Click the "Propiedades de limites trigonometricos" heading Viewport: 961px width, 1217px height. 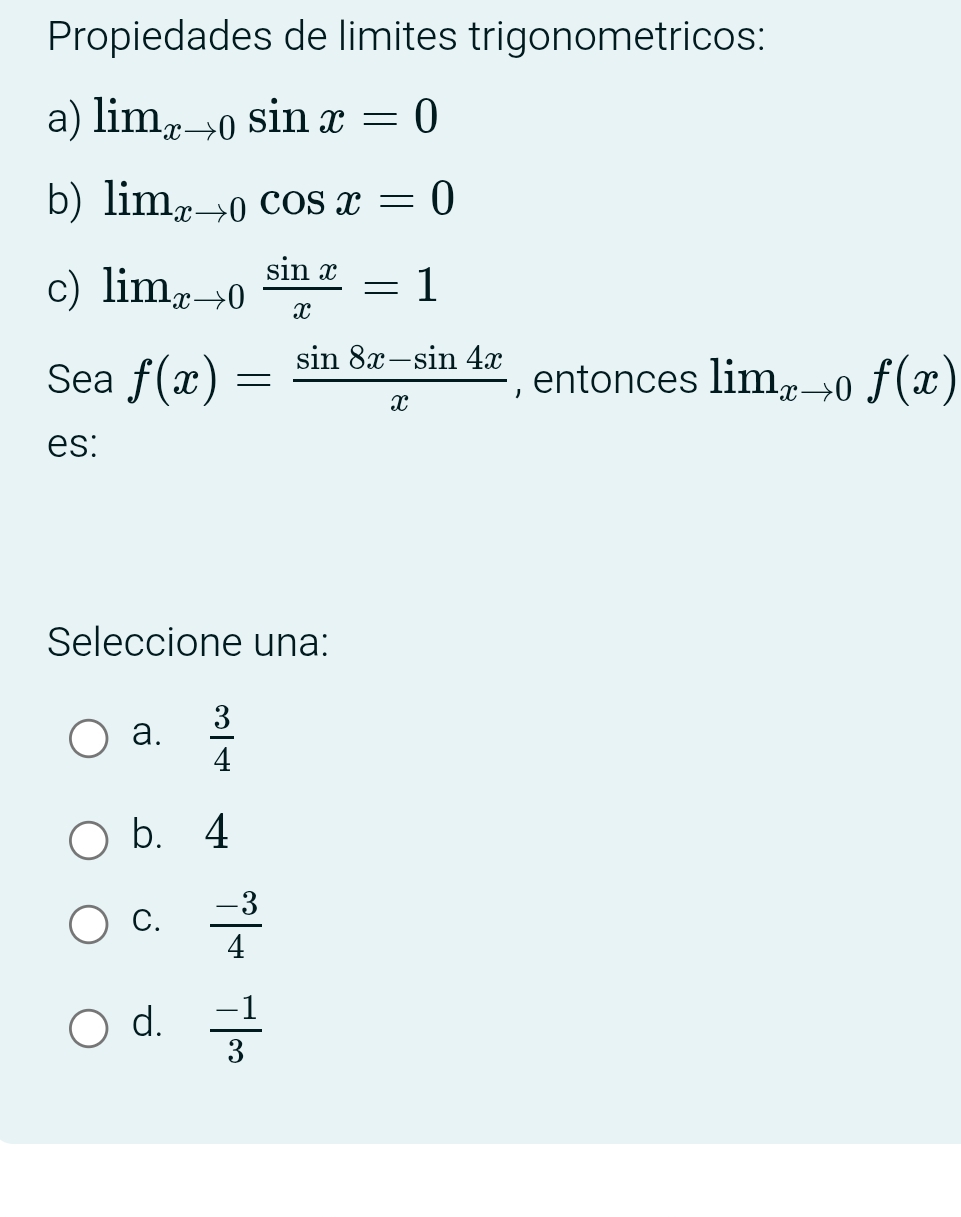(x=406, y=37)
